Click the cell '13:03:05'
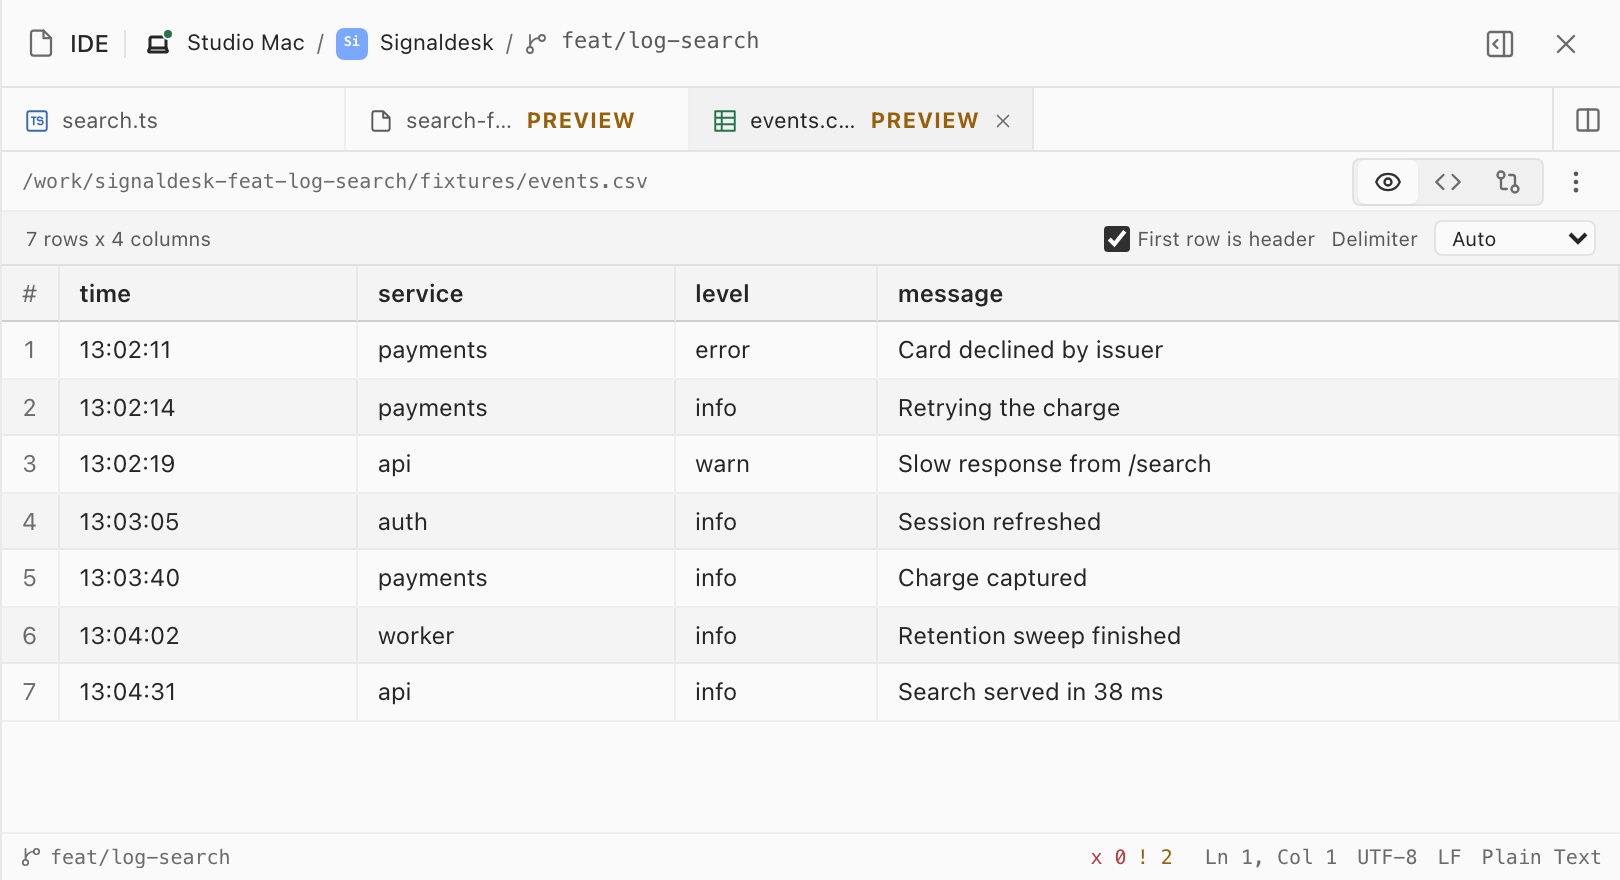The image size is (1620, 880). click(208, 522)
